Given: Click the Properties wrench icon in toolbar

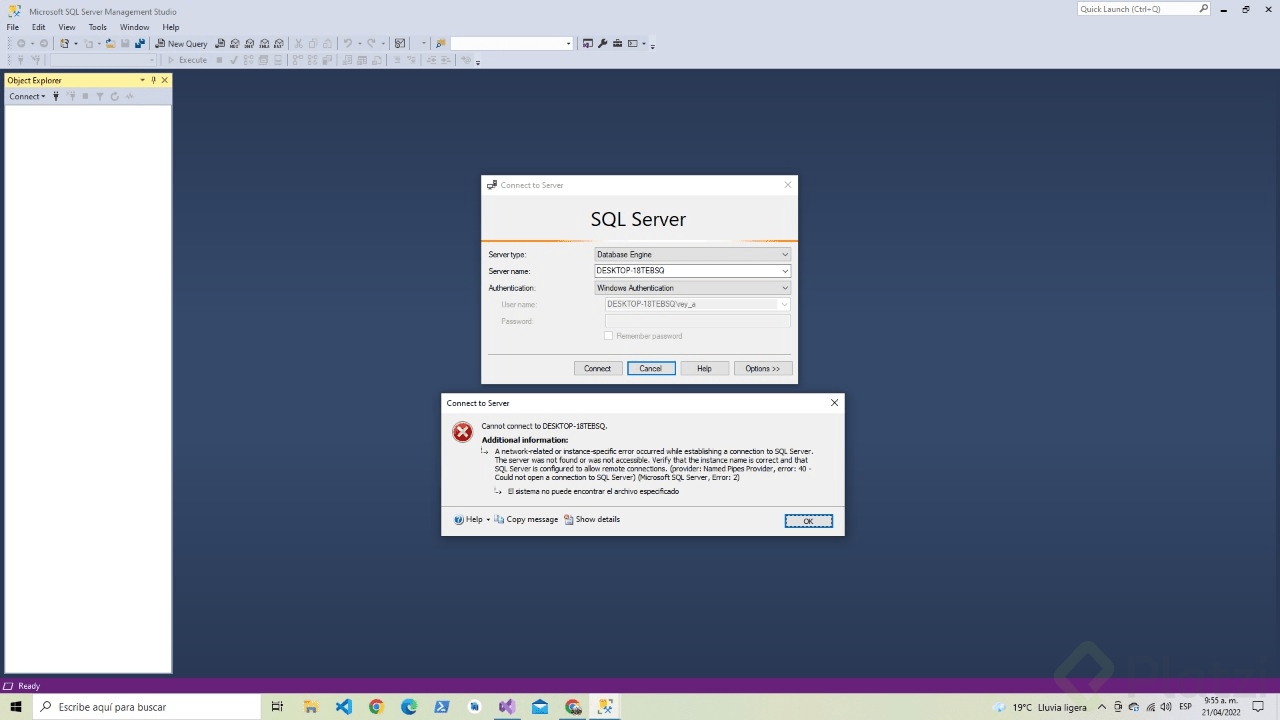Looking at the screenshot, I should click(x=603, y=44).
